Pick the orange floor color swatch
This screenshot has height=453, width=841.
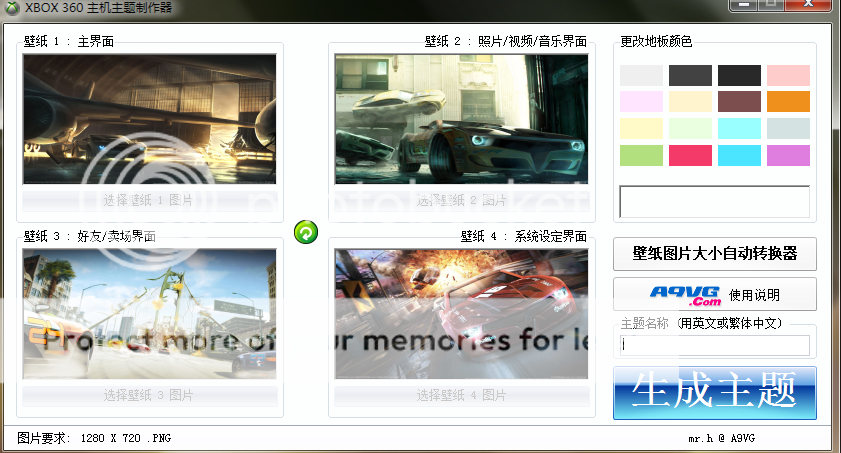(788, 101)
